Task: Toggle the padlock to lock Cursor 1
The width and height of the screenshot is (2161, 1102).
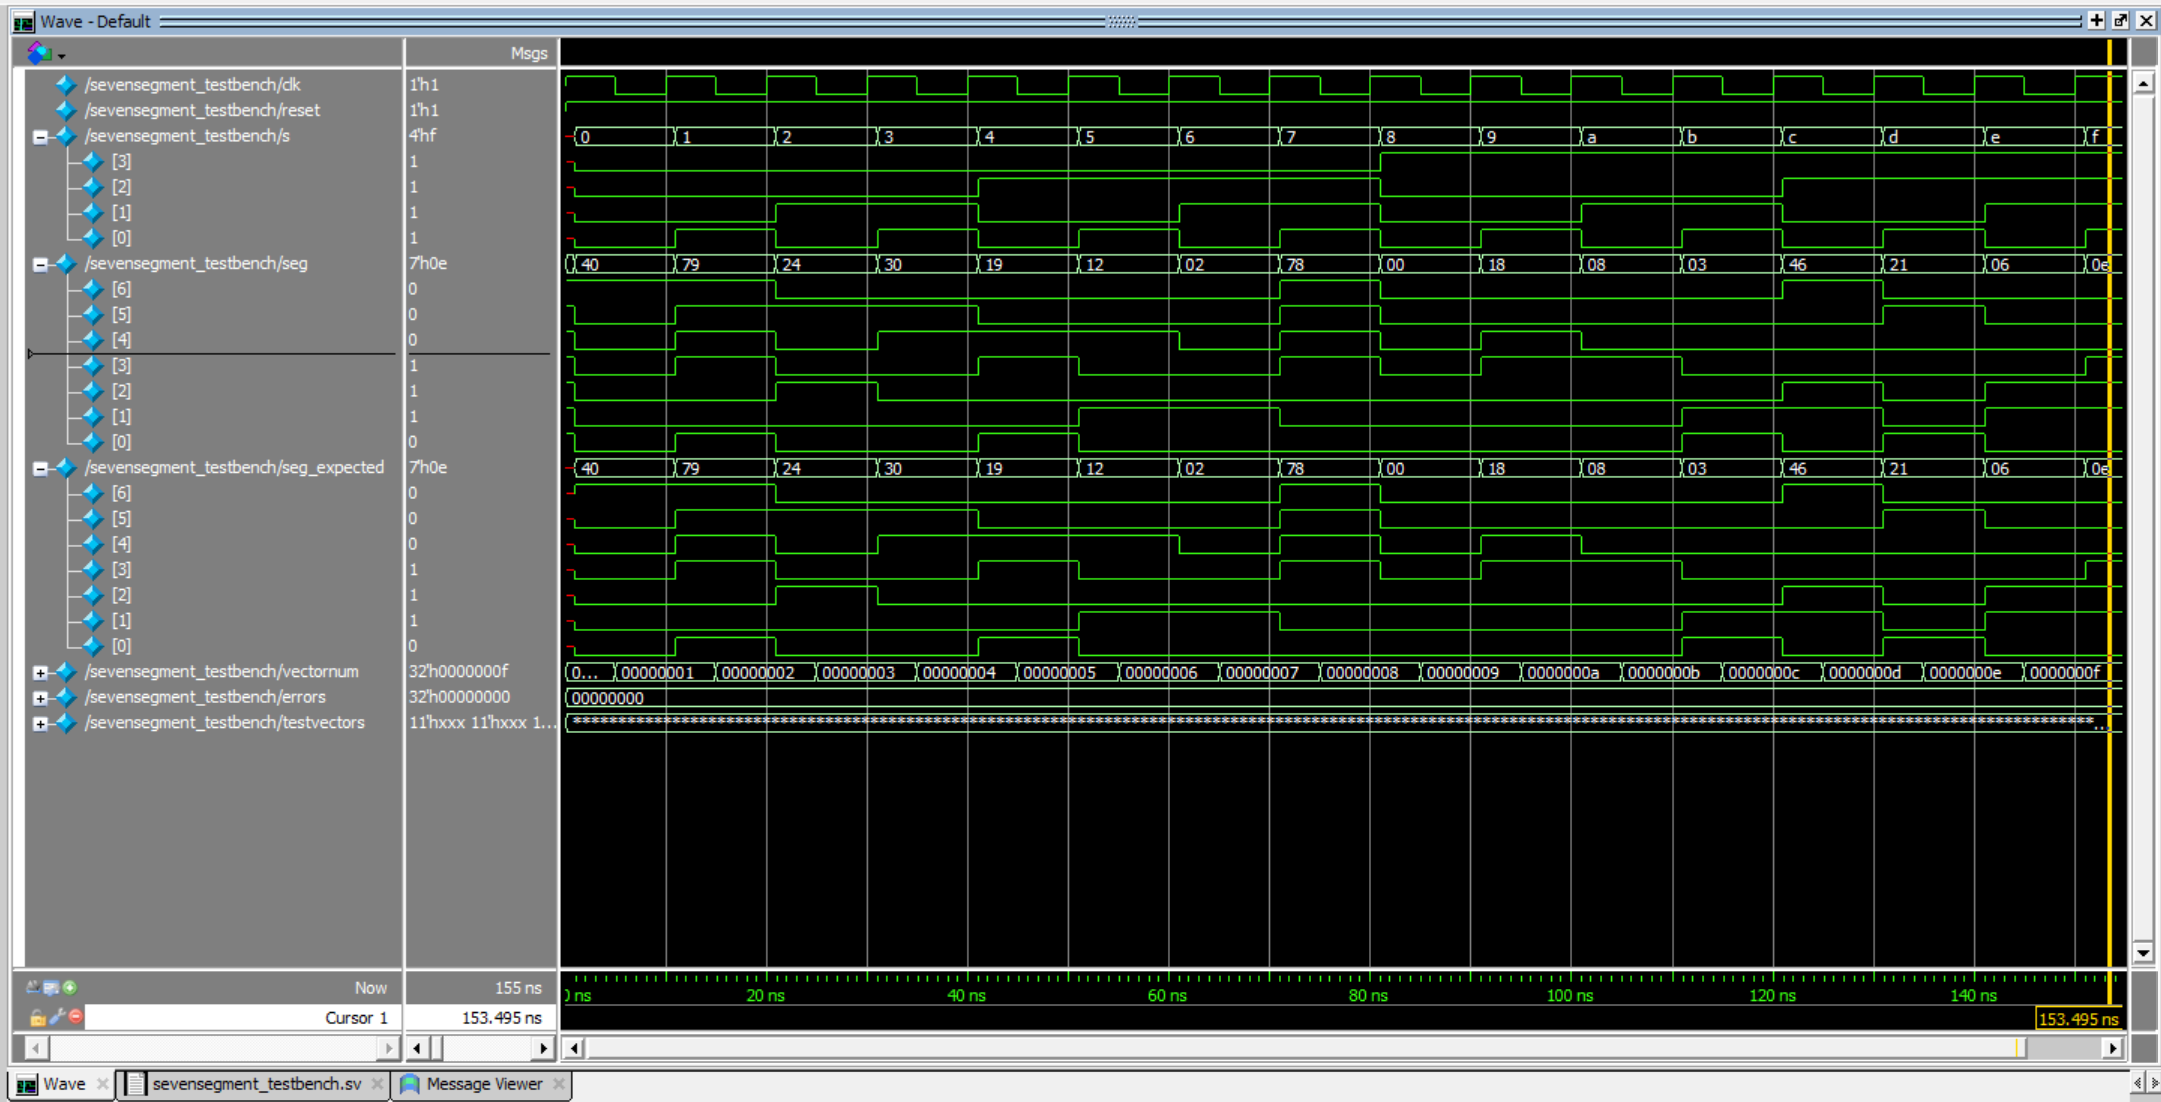Action: pyautogui.click(x=37, y=1017)
